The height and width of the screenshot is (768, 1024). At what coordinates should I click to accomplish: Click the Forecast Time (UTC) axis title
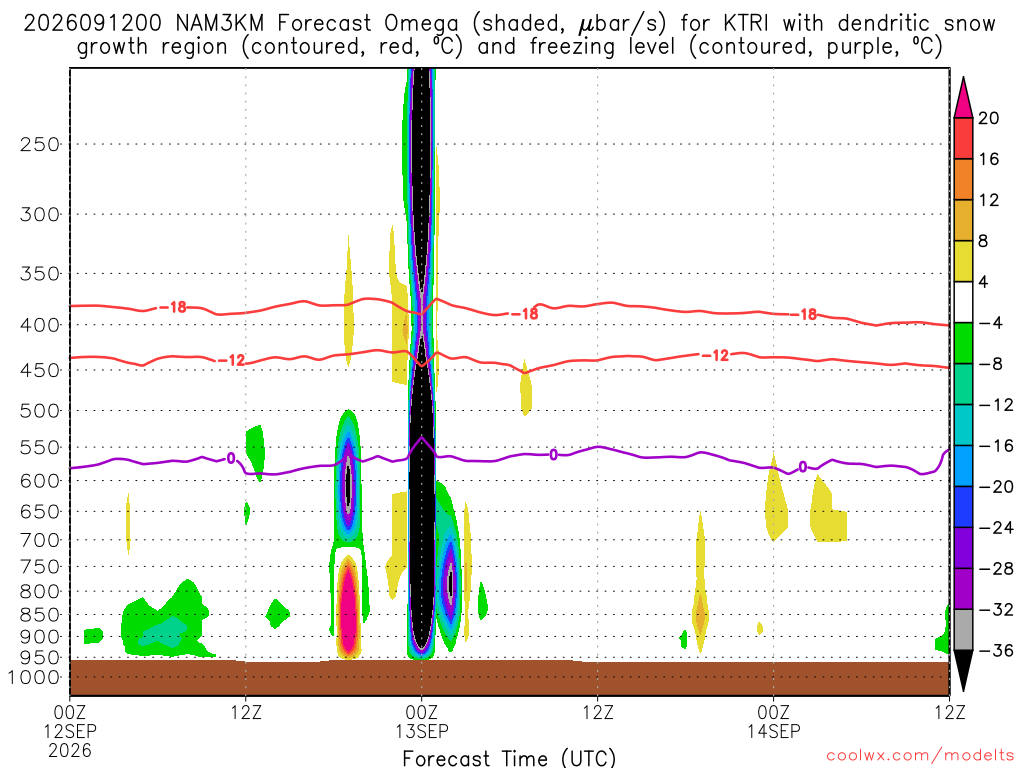[509, 758]
